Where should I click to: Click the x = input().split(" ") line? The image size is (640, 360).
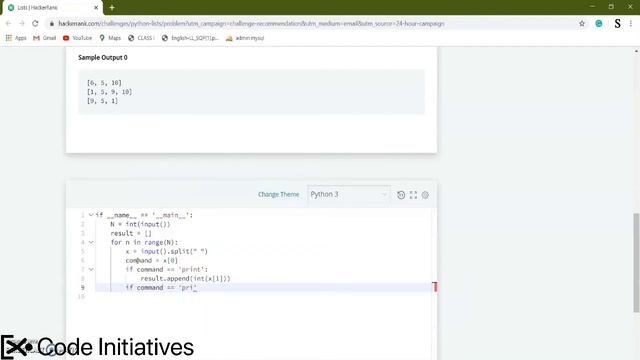click(x=167, y=251)
